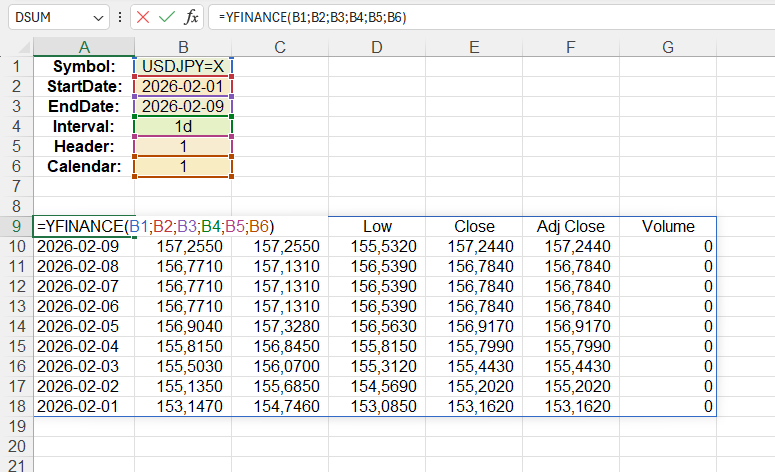Select the 2026-02-09 end date cell in B3
The height and width of the screenshot is (472, 775).
coord(183,106)
